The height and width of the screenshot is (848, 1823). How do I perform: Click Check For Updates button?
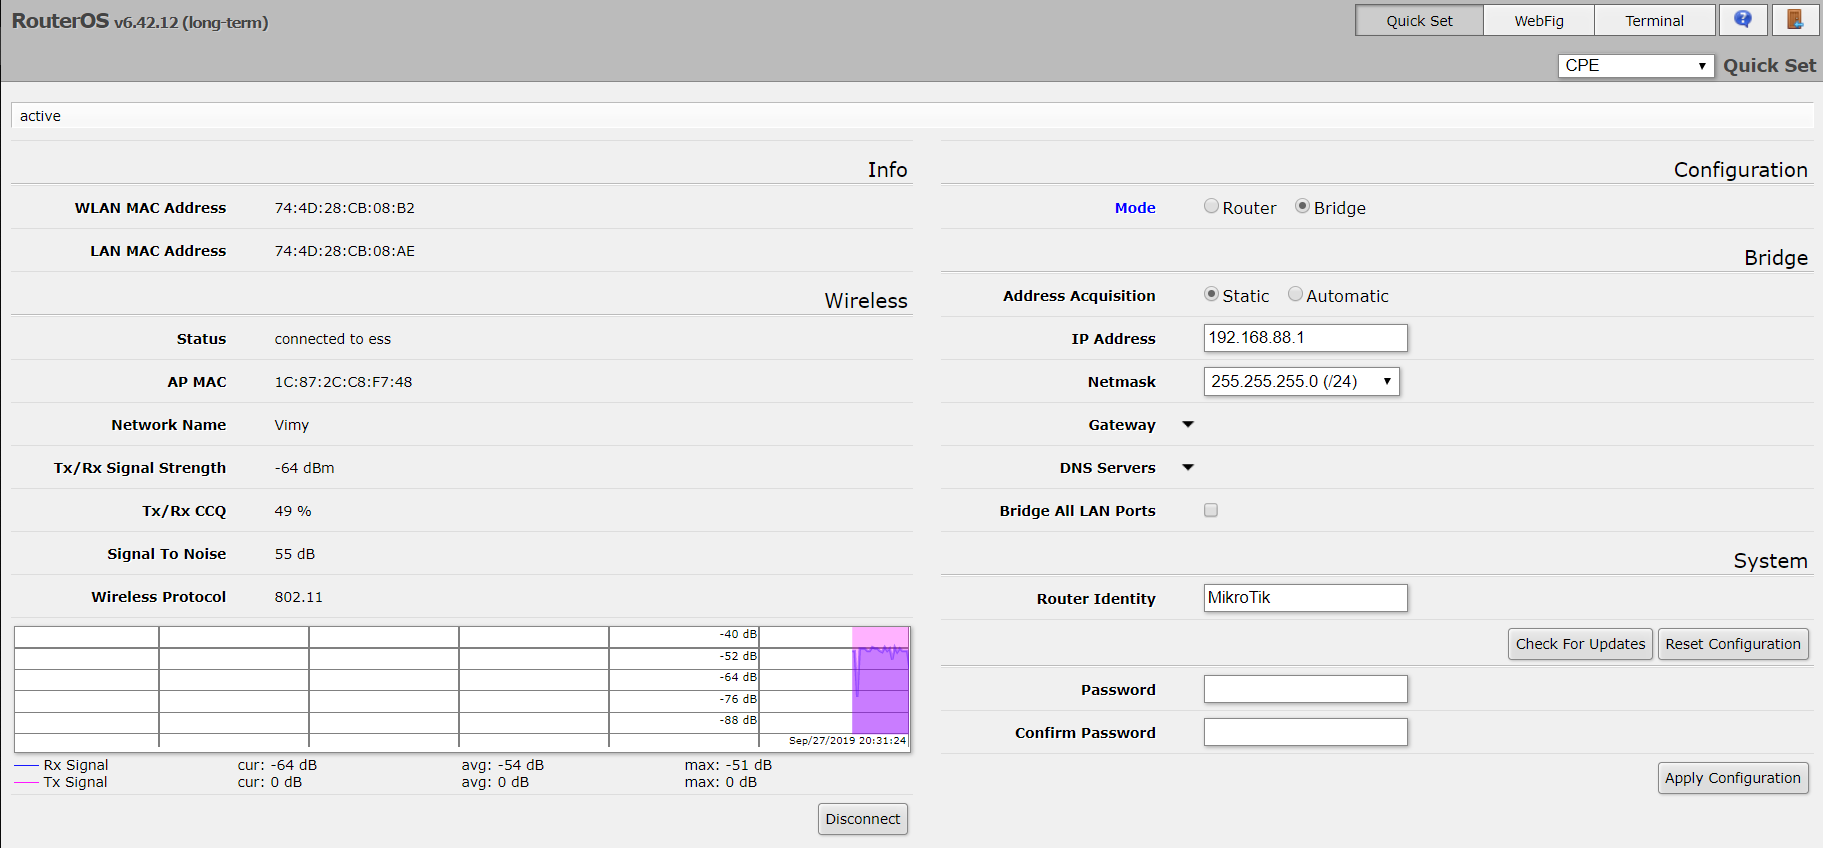(x=1580, y=644)
